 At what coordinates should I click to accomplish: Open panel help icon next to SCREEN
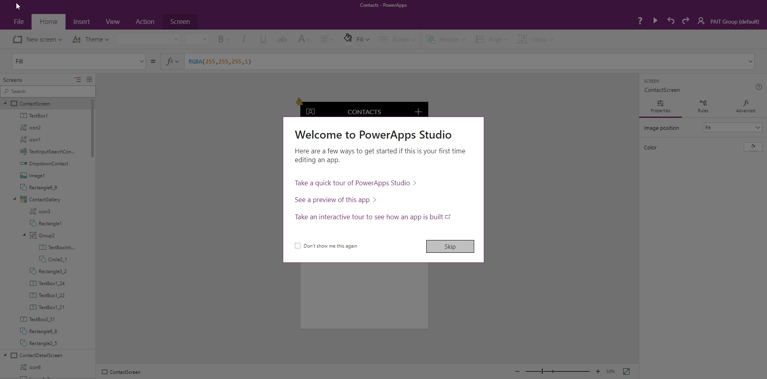(x=759, y=87)
